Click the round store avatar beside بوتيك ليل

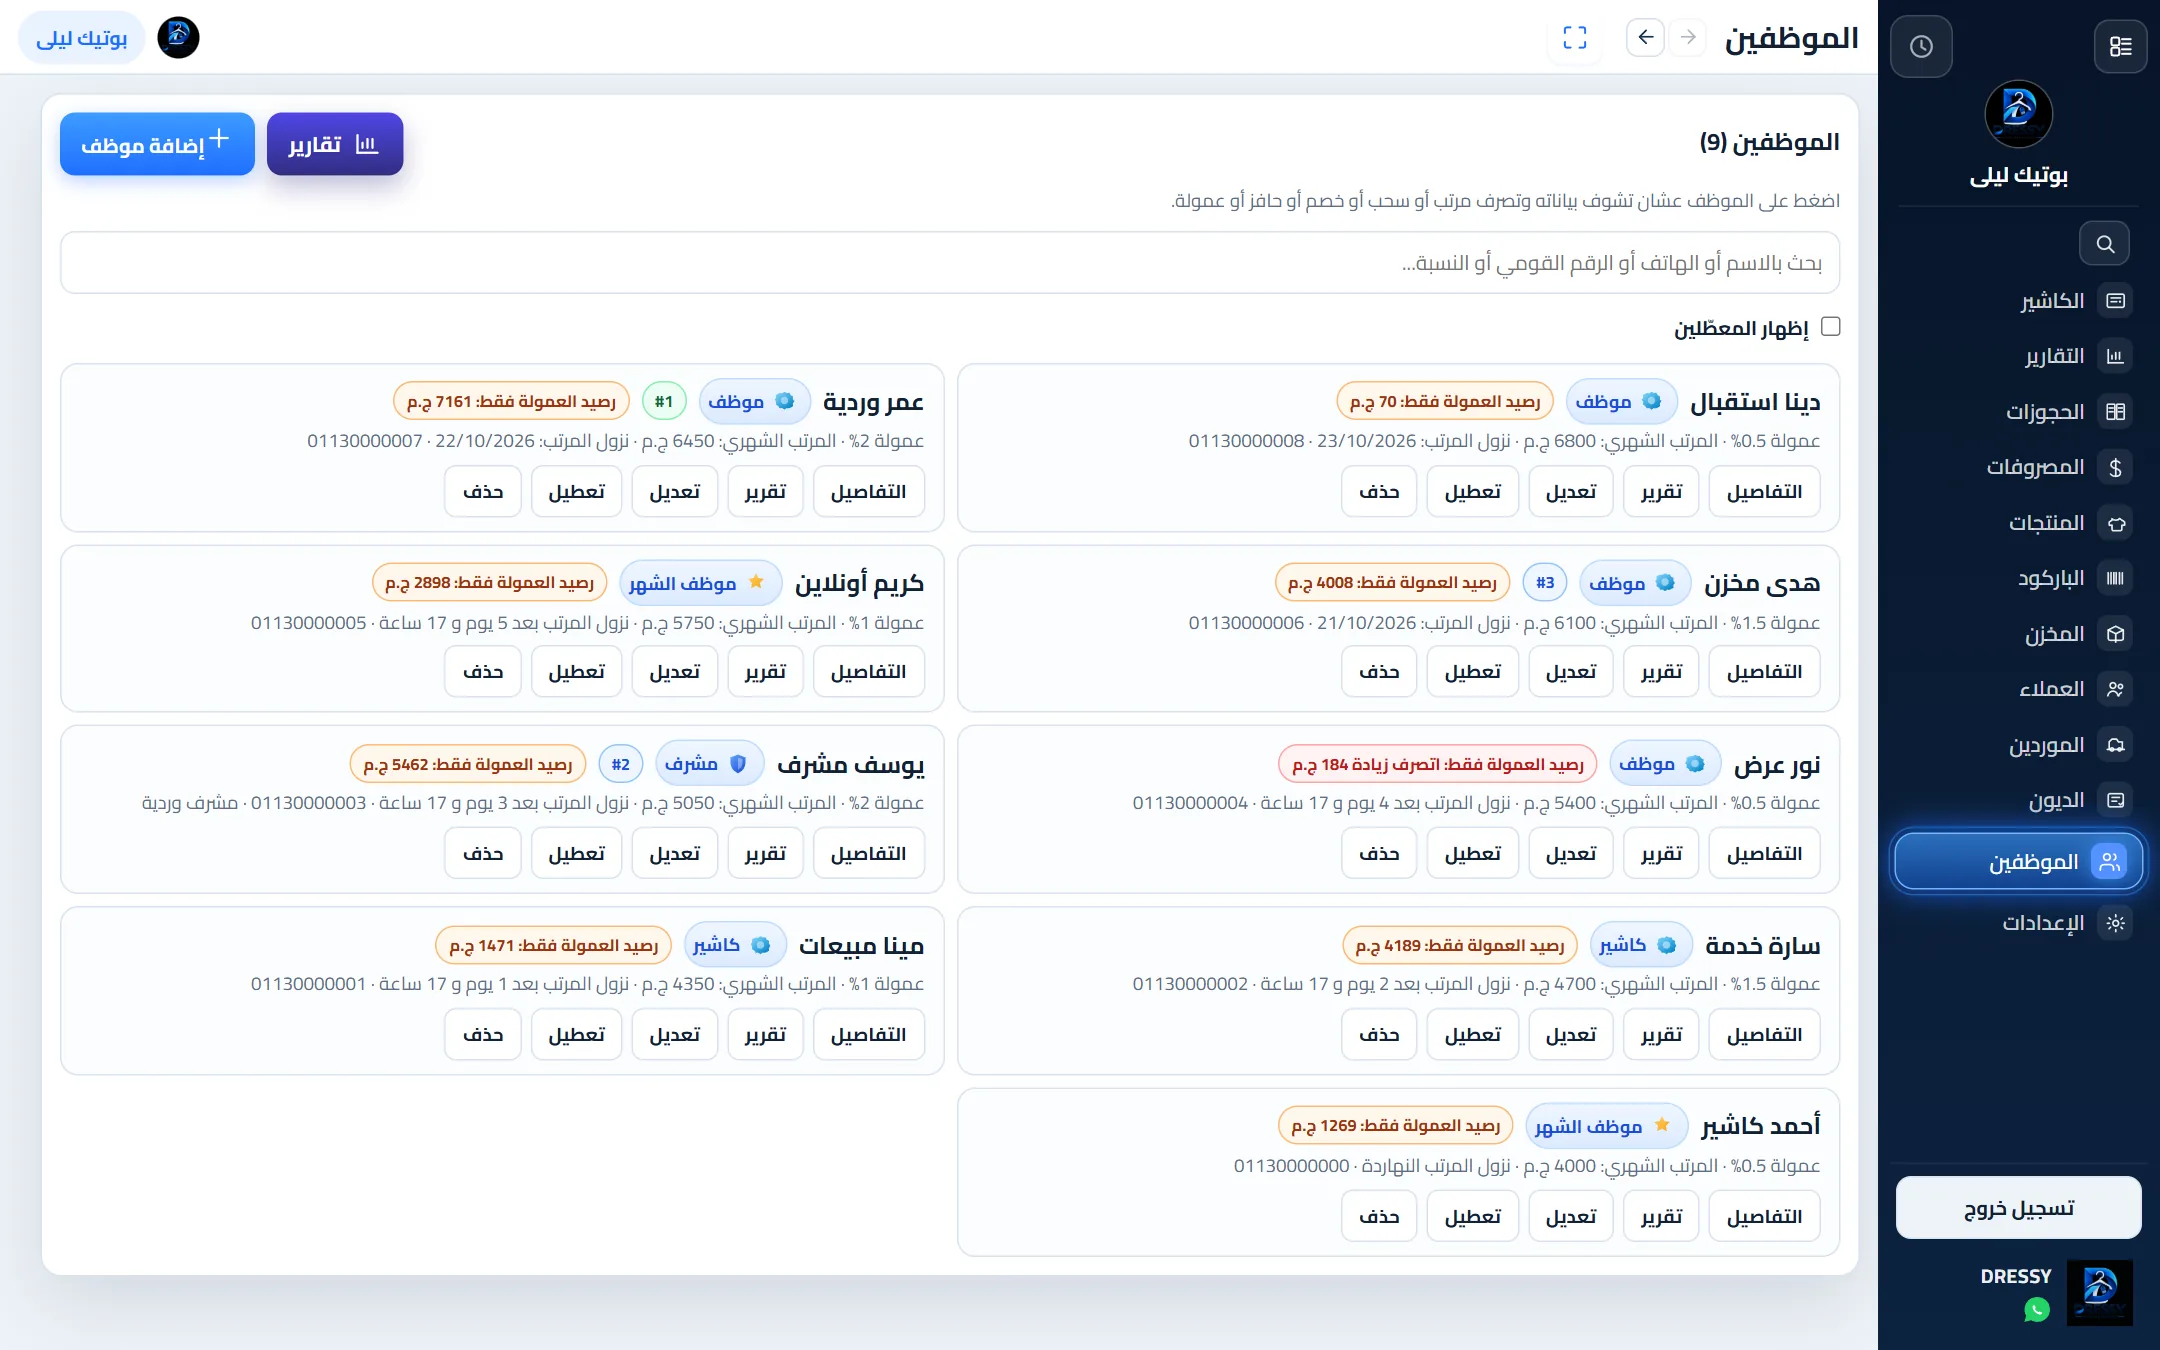click(178, 38)
